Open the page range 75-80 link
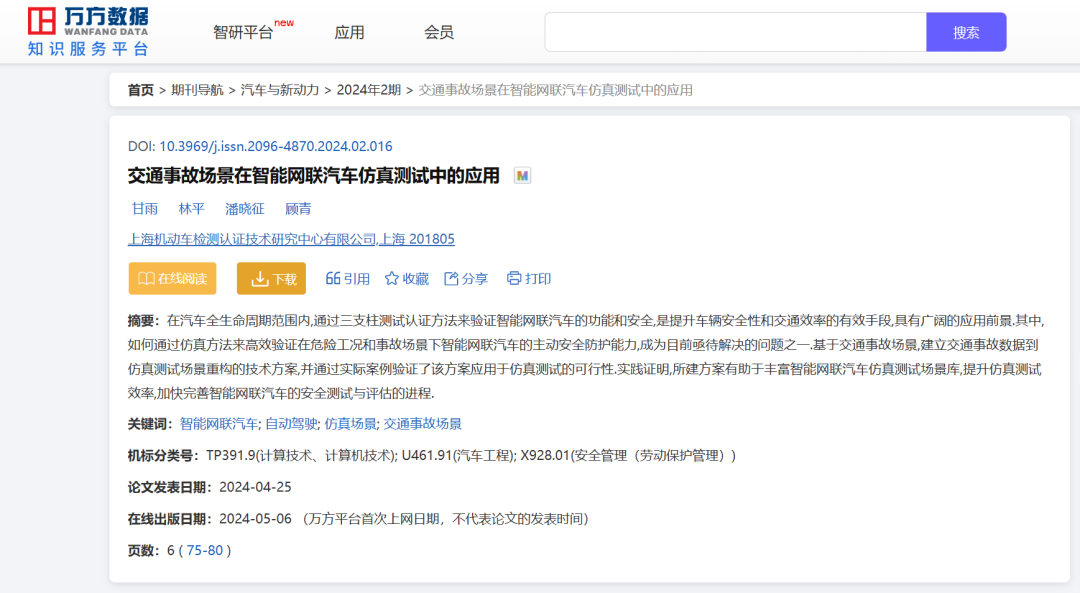The height and width of the screenshot is (593, 1080). click(x=205, y=550)
